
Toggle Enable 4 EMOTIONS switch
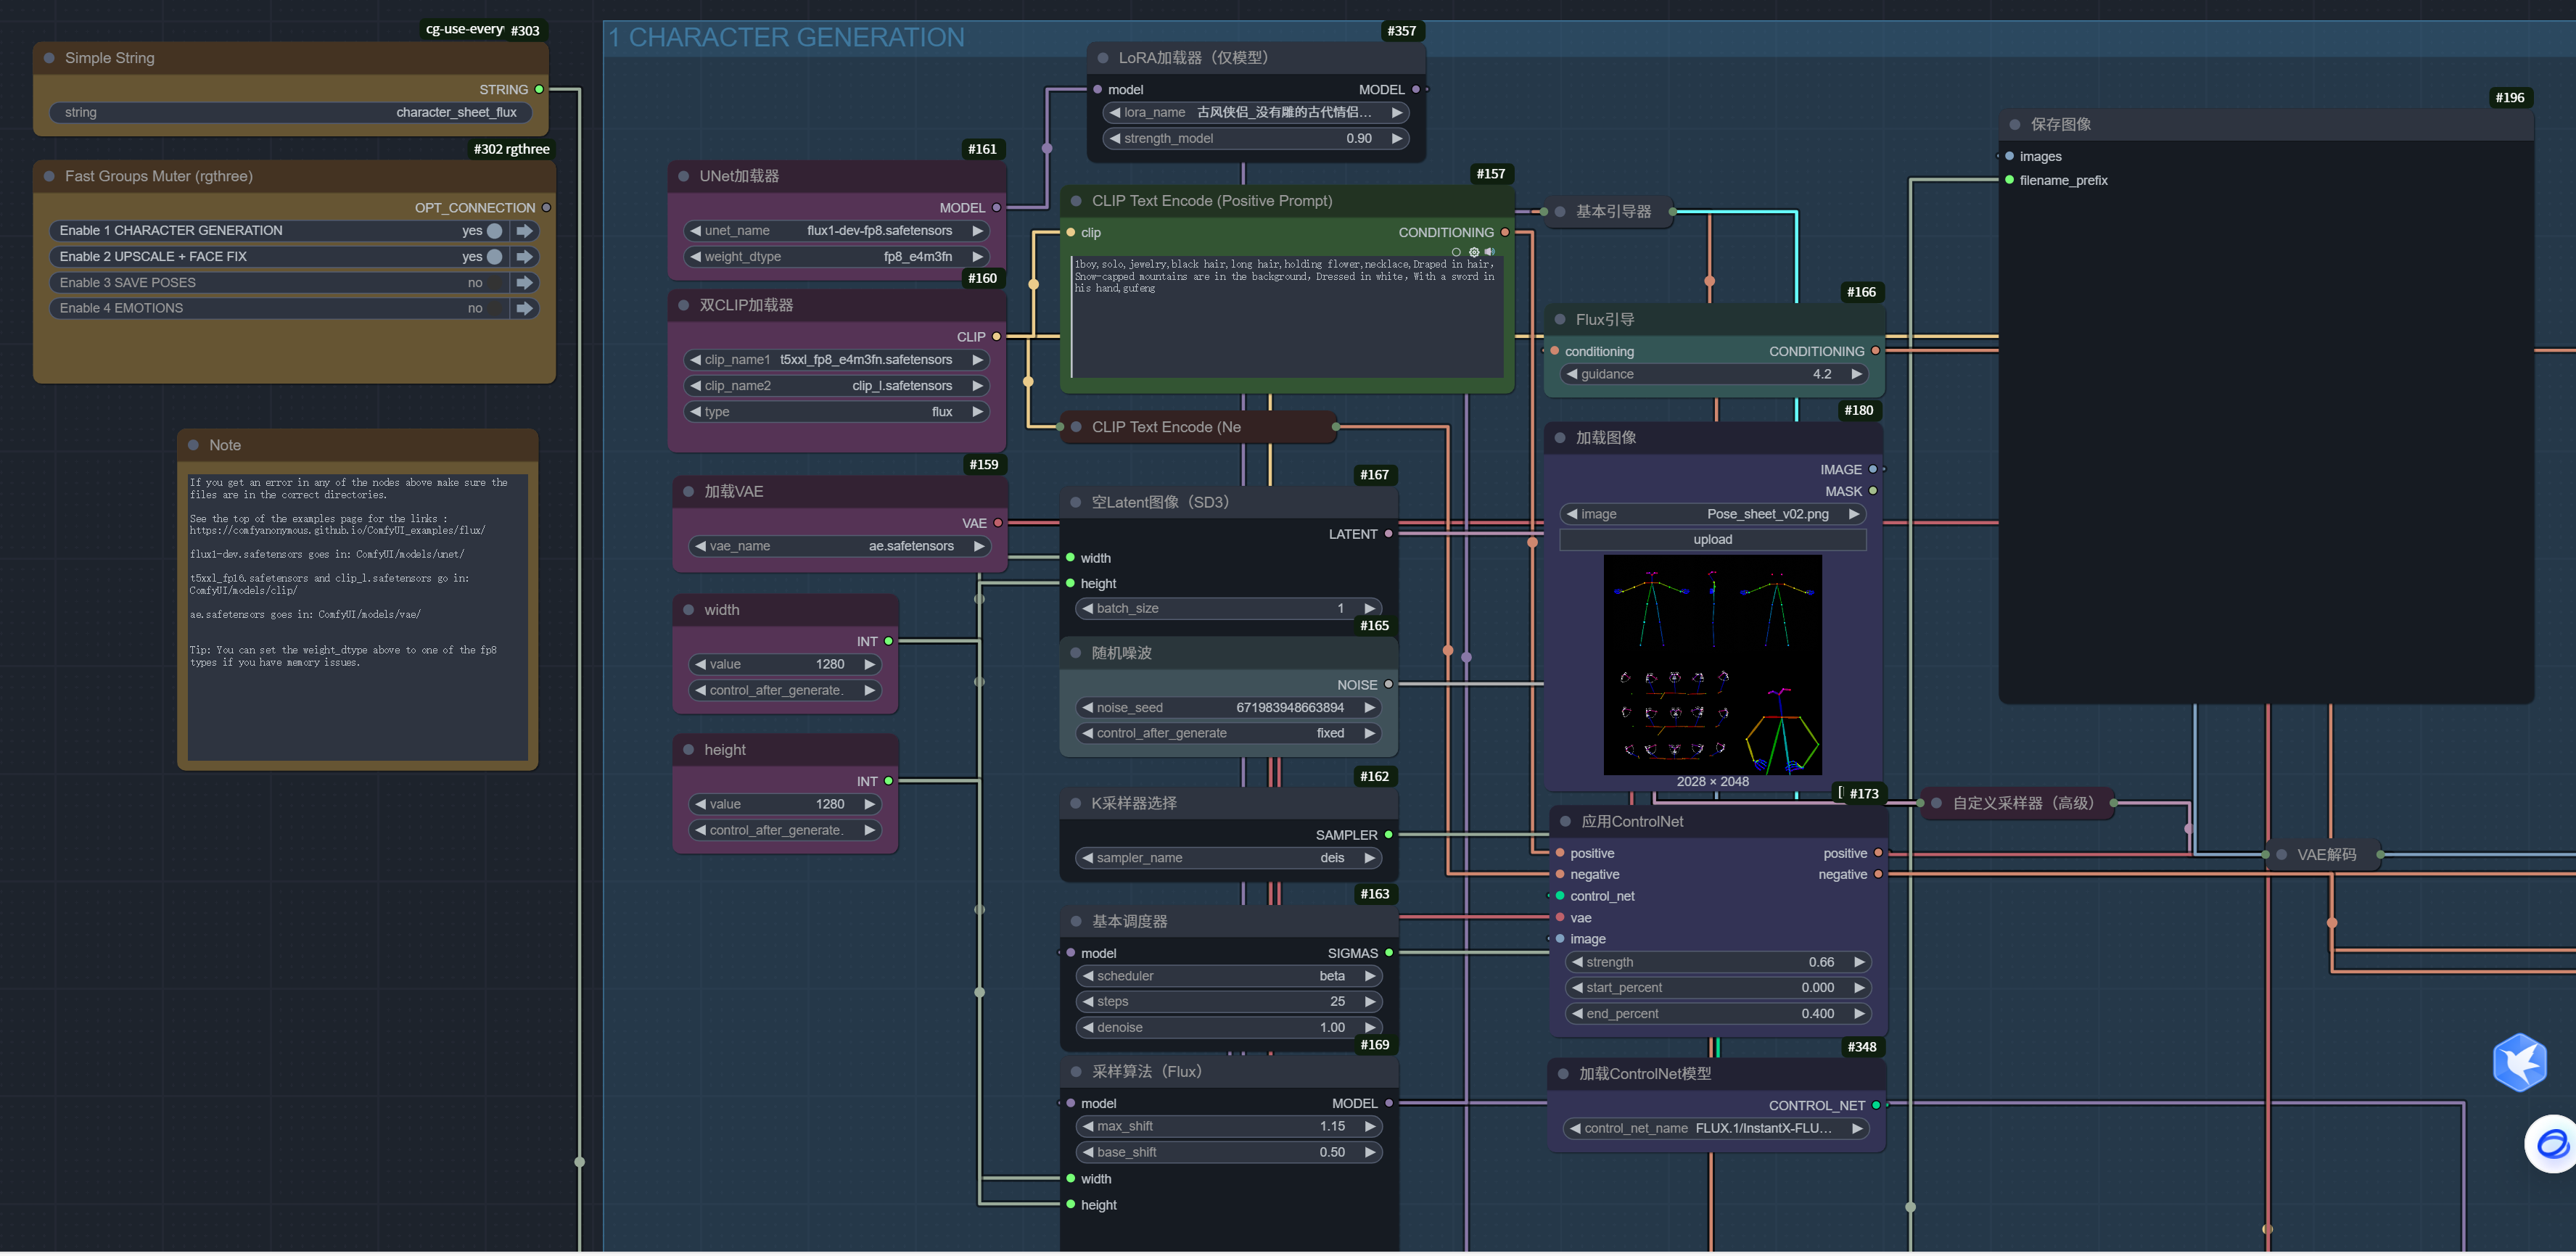click(494, 309)
